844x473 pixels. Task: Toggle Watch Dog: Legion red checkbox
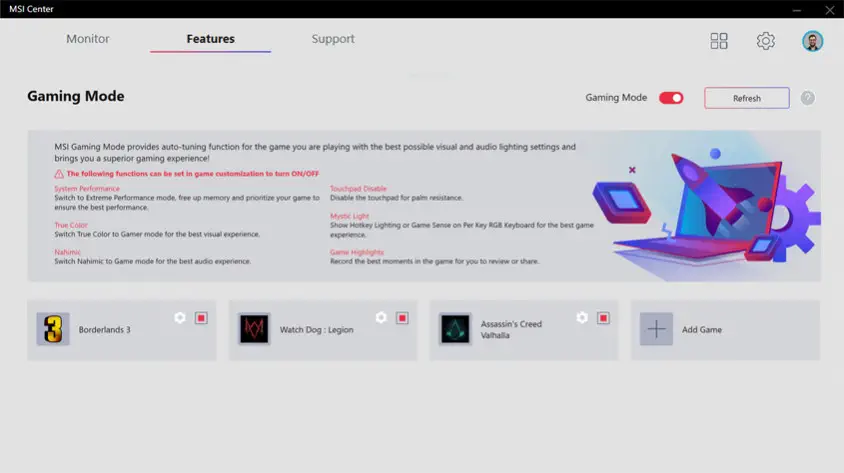tap(402, 318)
